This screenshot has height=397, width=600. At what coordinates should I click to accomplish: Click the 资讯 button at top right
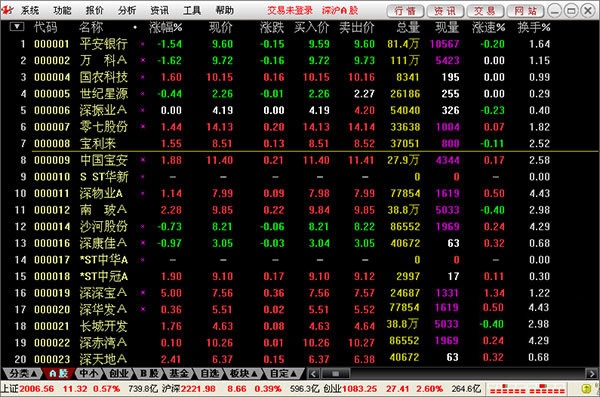[445, 11]
